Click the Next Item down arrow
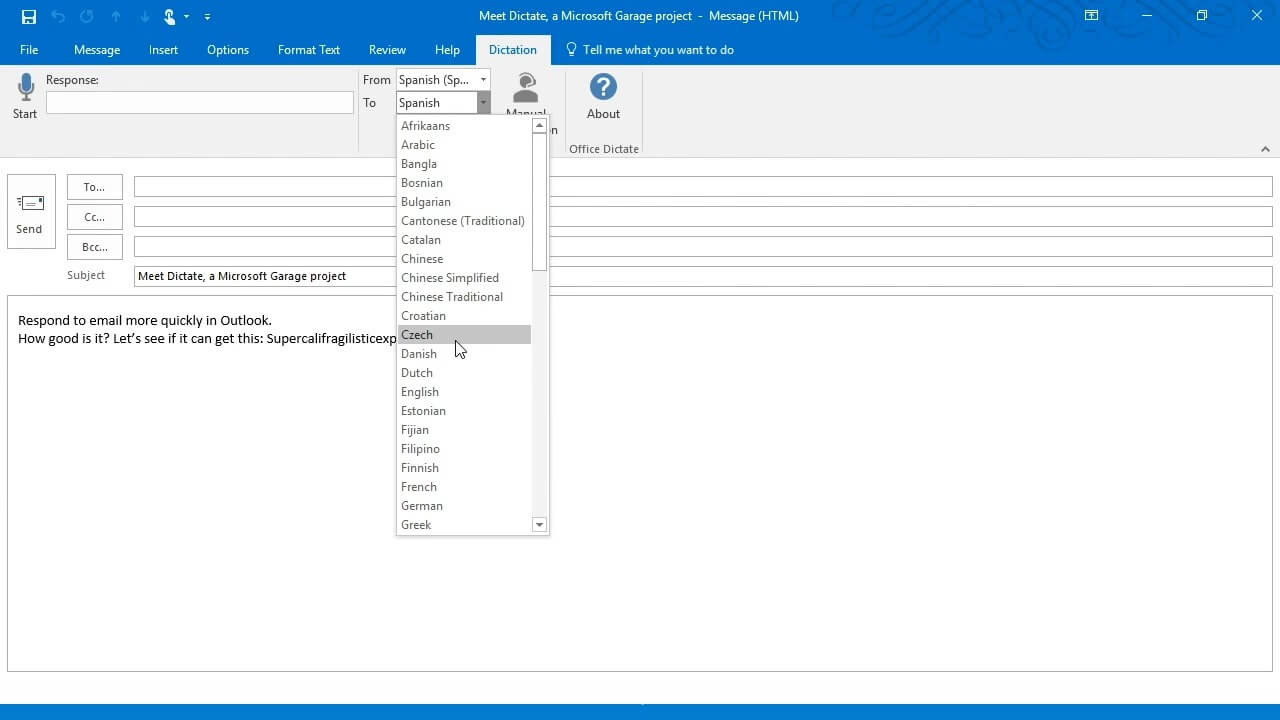 click(x=144, y=16)
